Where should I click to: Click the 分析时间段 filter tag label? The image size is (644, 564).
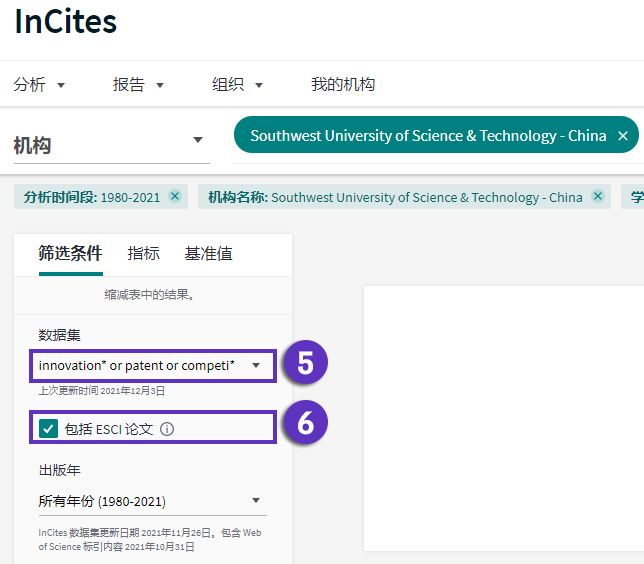pos(60,197)
